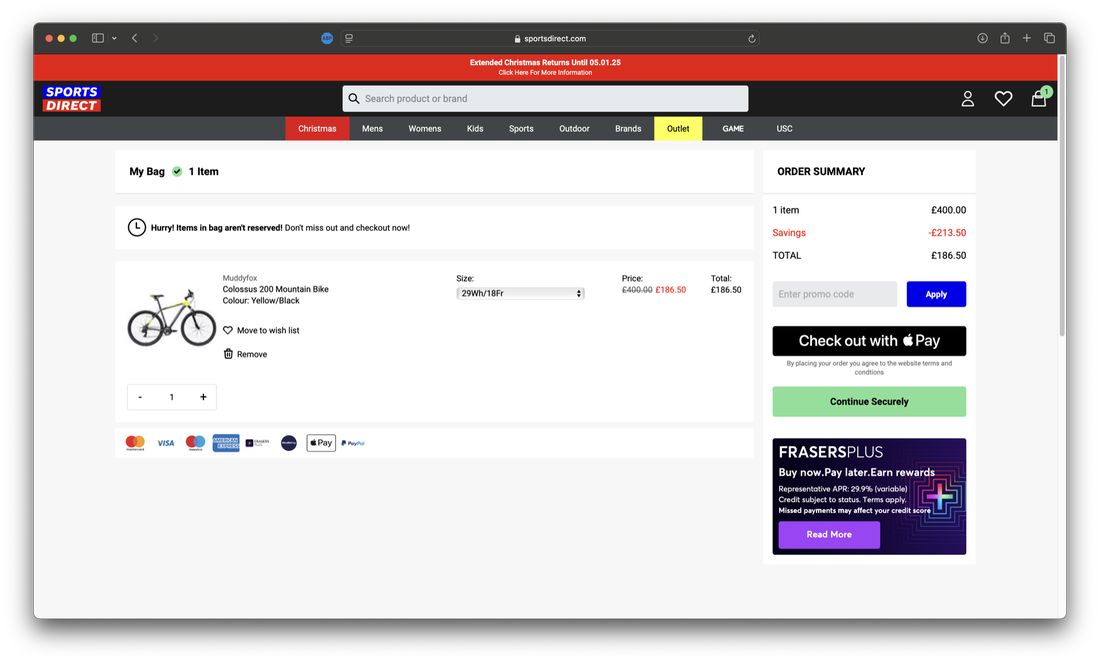Open the Womens menu tab
Screen dimensions: 1100x663
point(424,128)
